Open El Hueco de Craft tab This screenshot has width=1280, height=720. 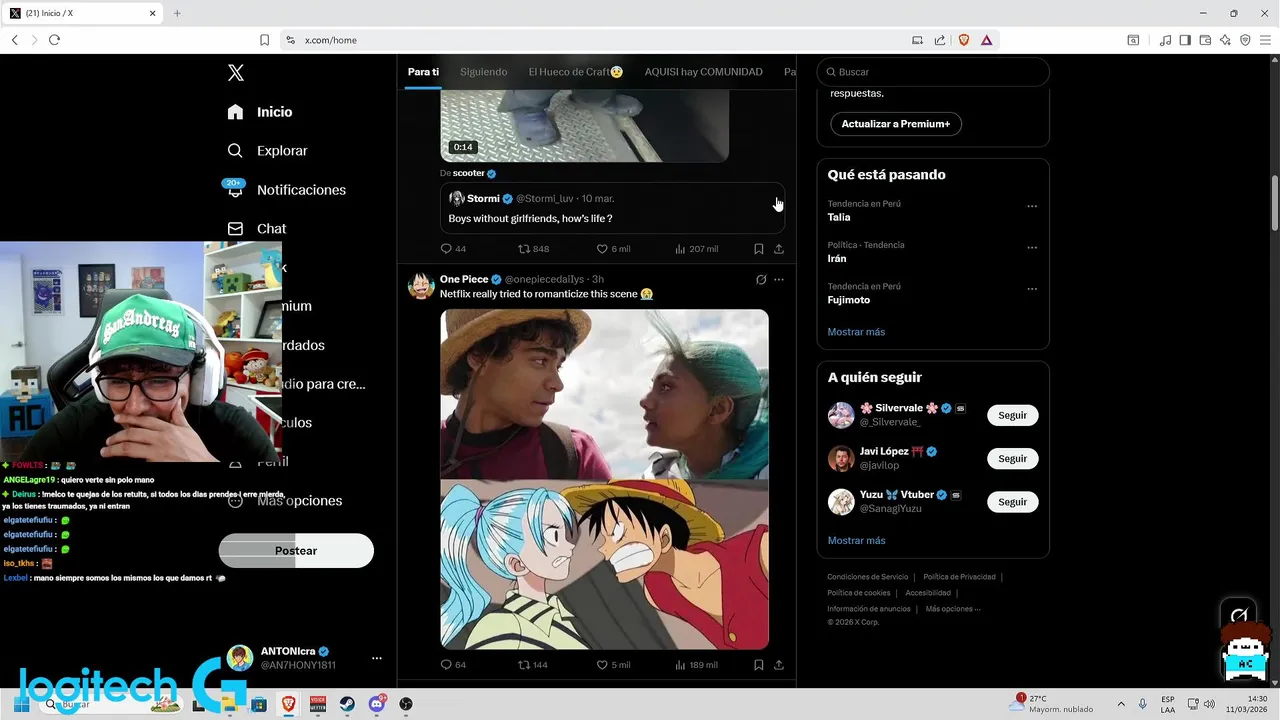tap(576, 72)
